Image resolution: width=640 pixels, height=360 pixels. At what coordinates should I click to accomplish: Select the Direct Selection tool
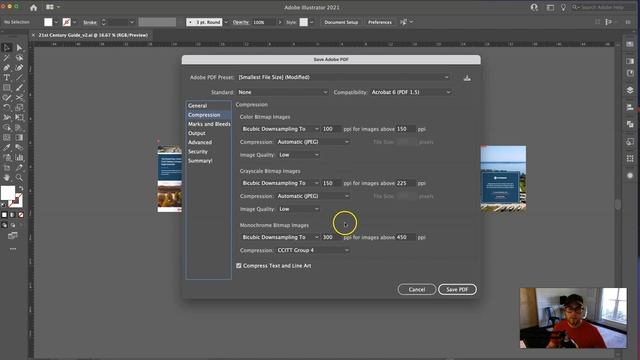19,48
